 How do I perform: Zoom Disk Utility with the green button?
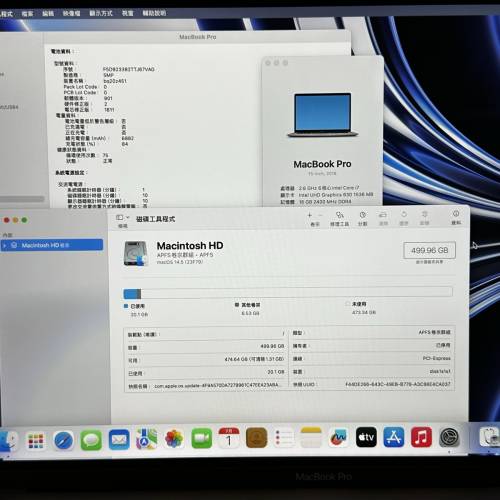pos(24,220)
